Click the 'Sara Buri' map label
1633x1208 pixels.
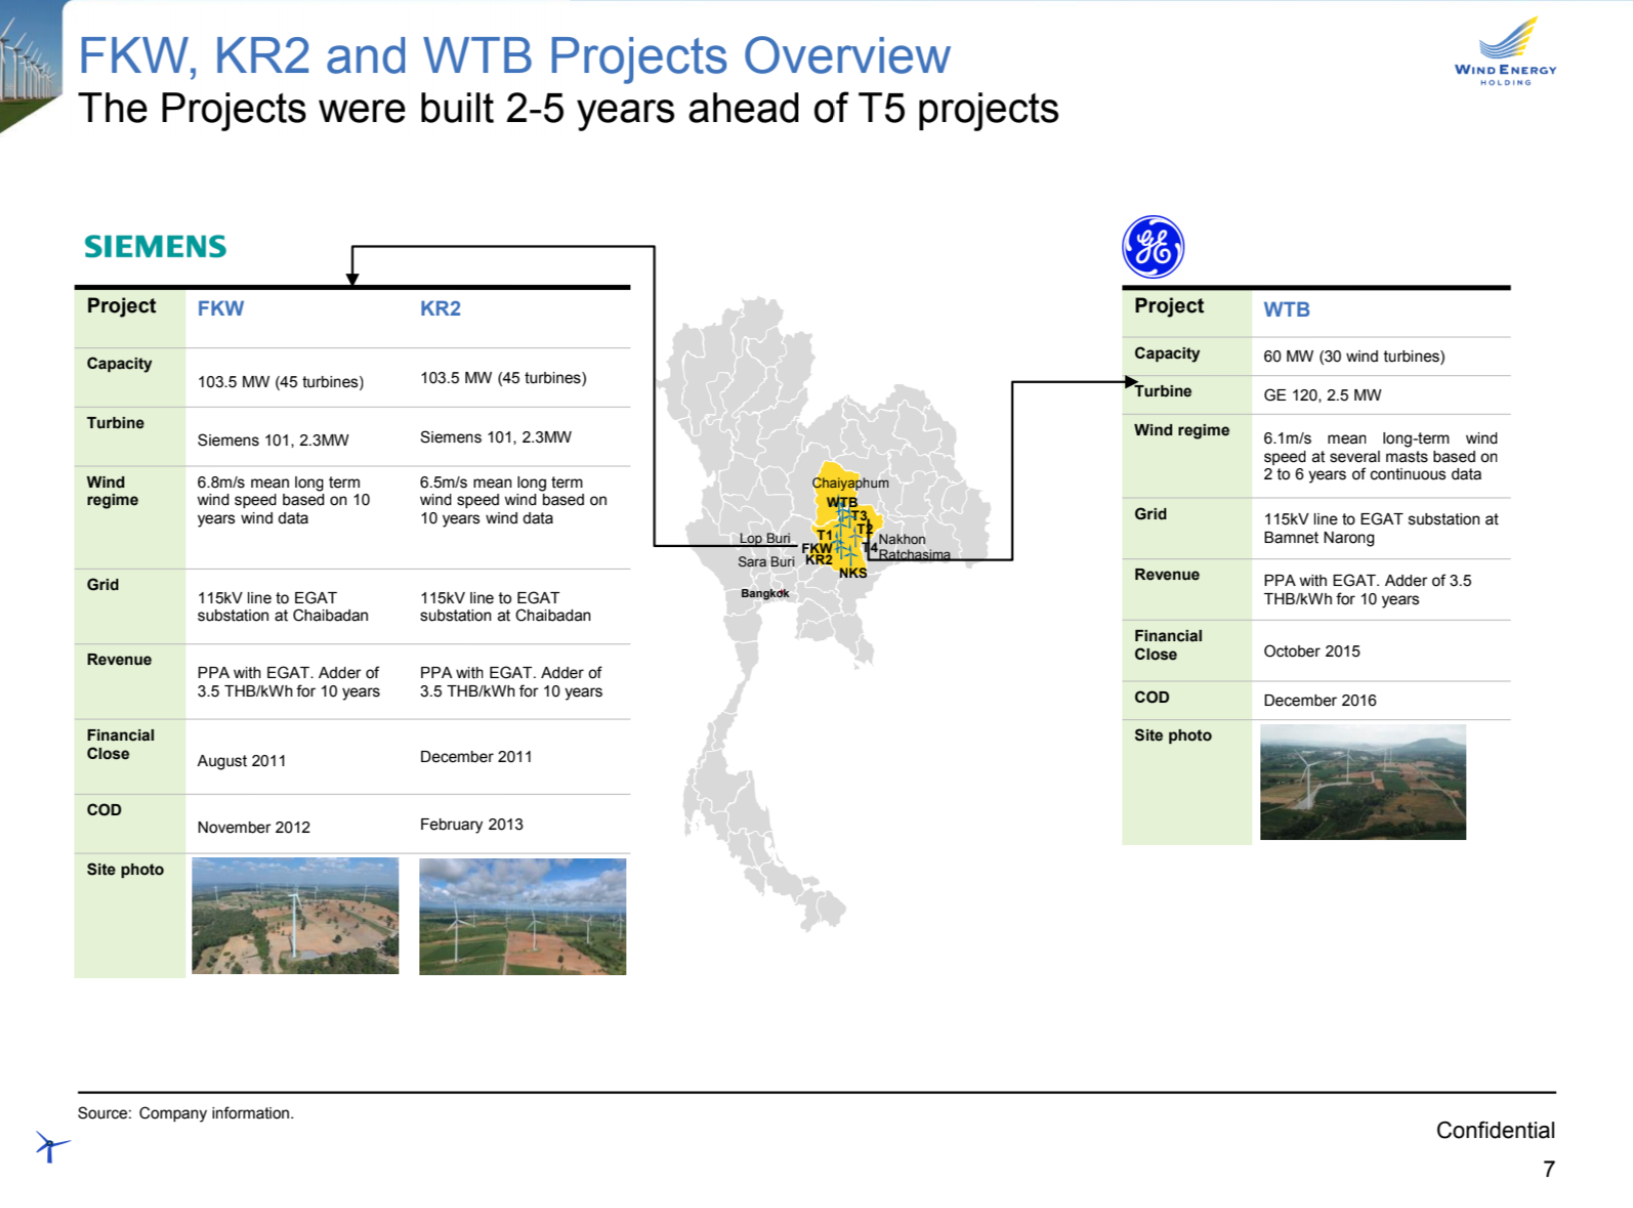[766, 562]
